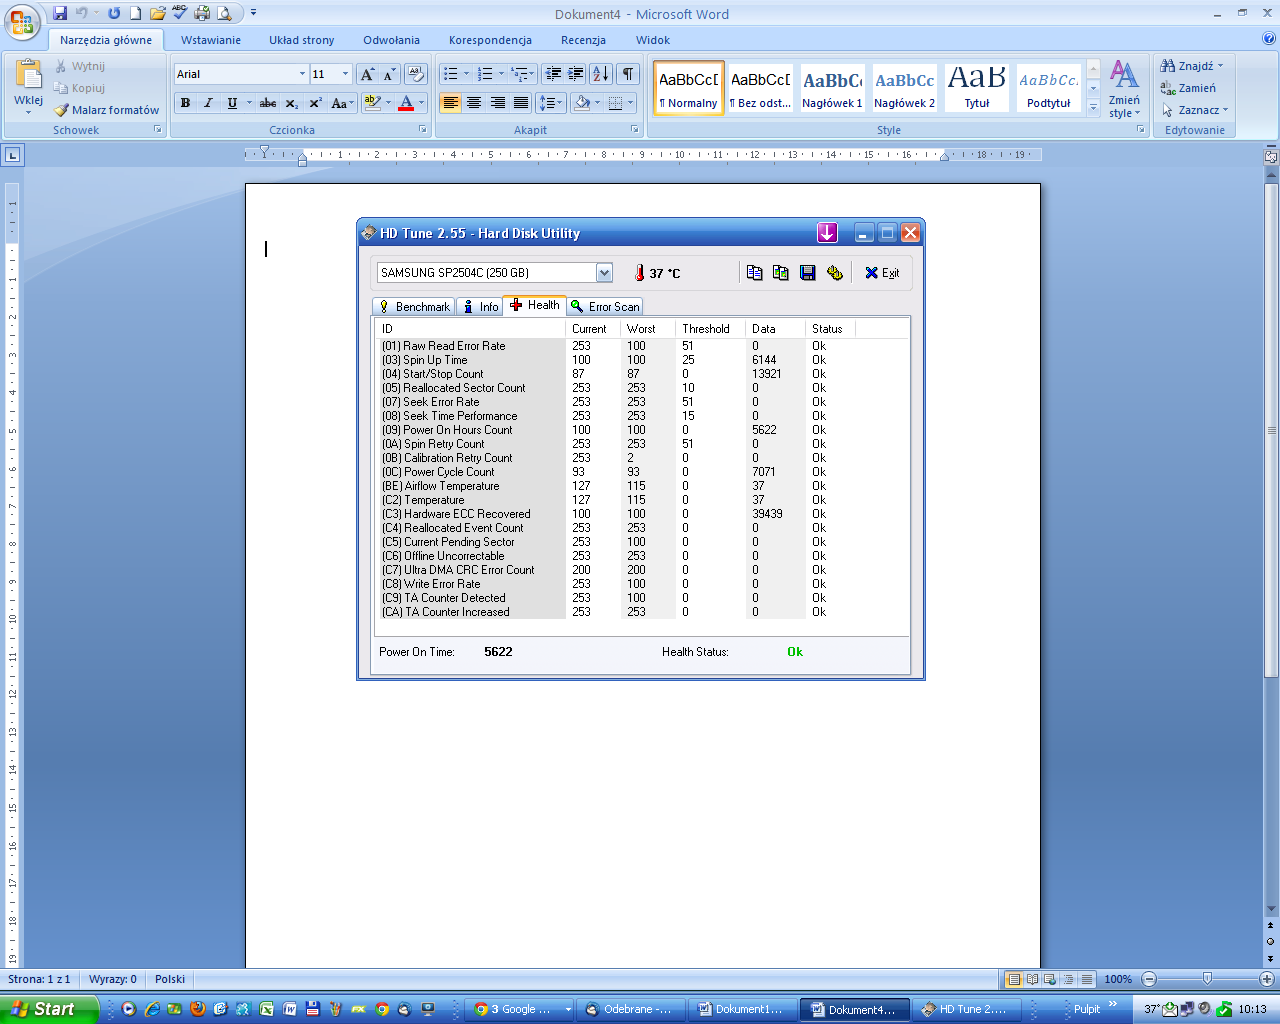1280x1024 pixels.
Task: Open Word Help question mark icon
Action: tap(1269, 39)
